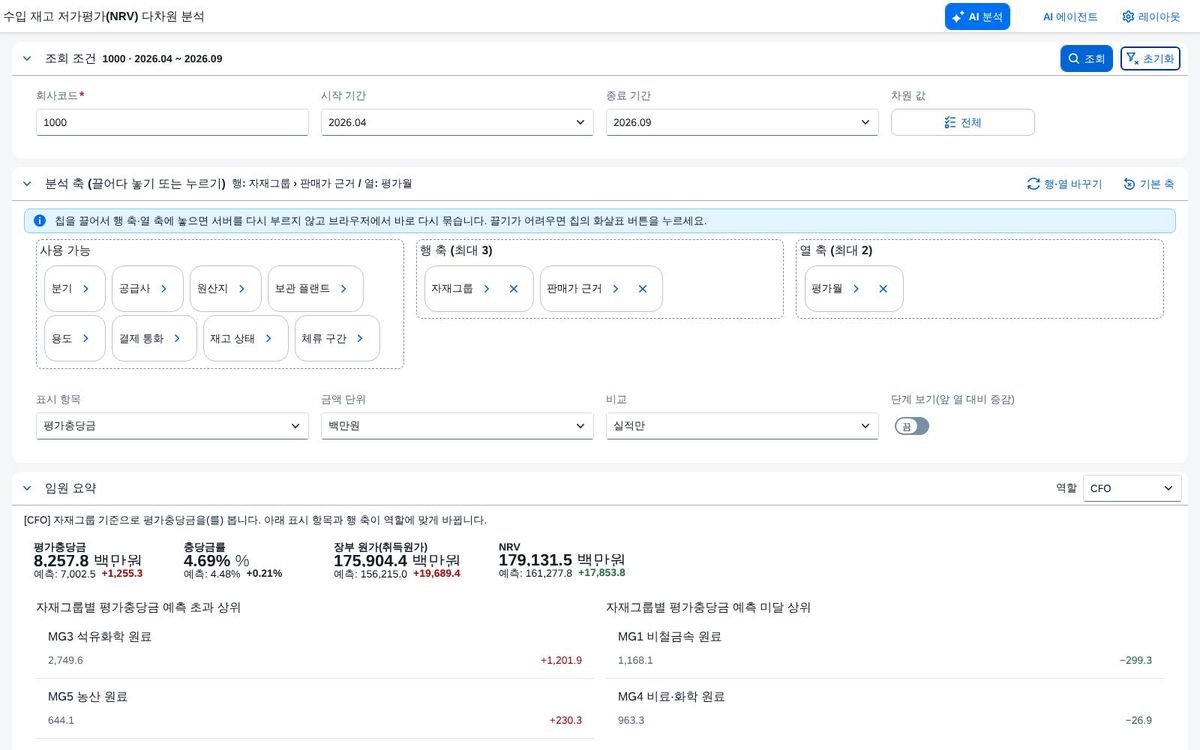Click the arrow on 재고 상태 chip
The height and width of the screenshot is (750, 1200).
click(269, 339)
